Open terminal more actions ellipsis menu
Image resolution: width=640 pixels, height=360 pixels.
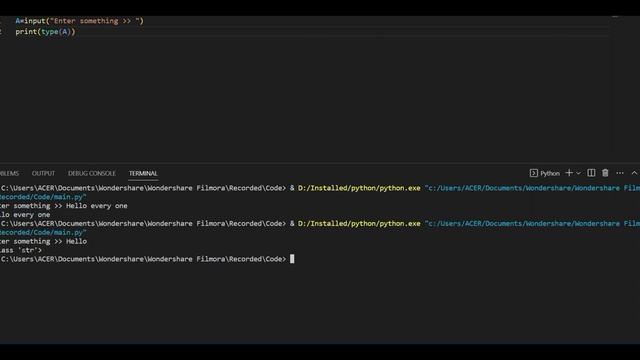(x=620, y=173)
